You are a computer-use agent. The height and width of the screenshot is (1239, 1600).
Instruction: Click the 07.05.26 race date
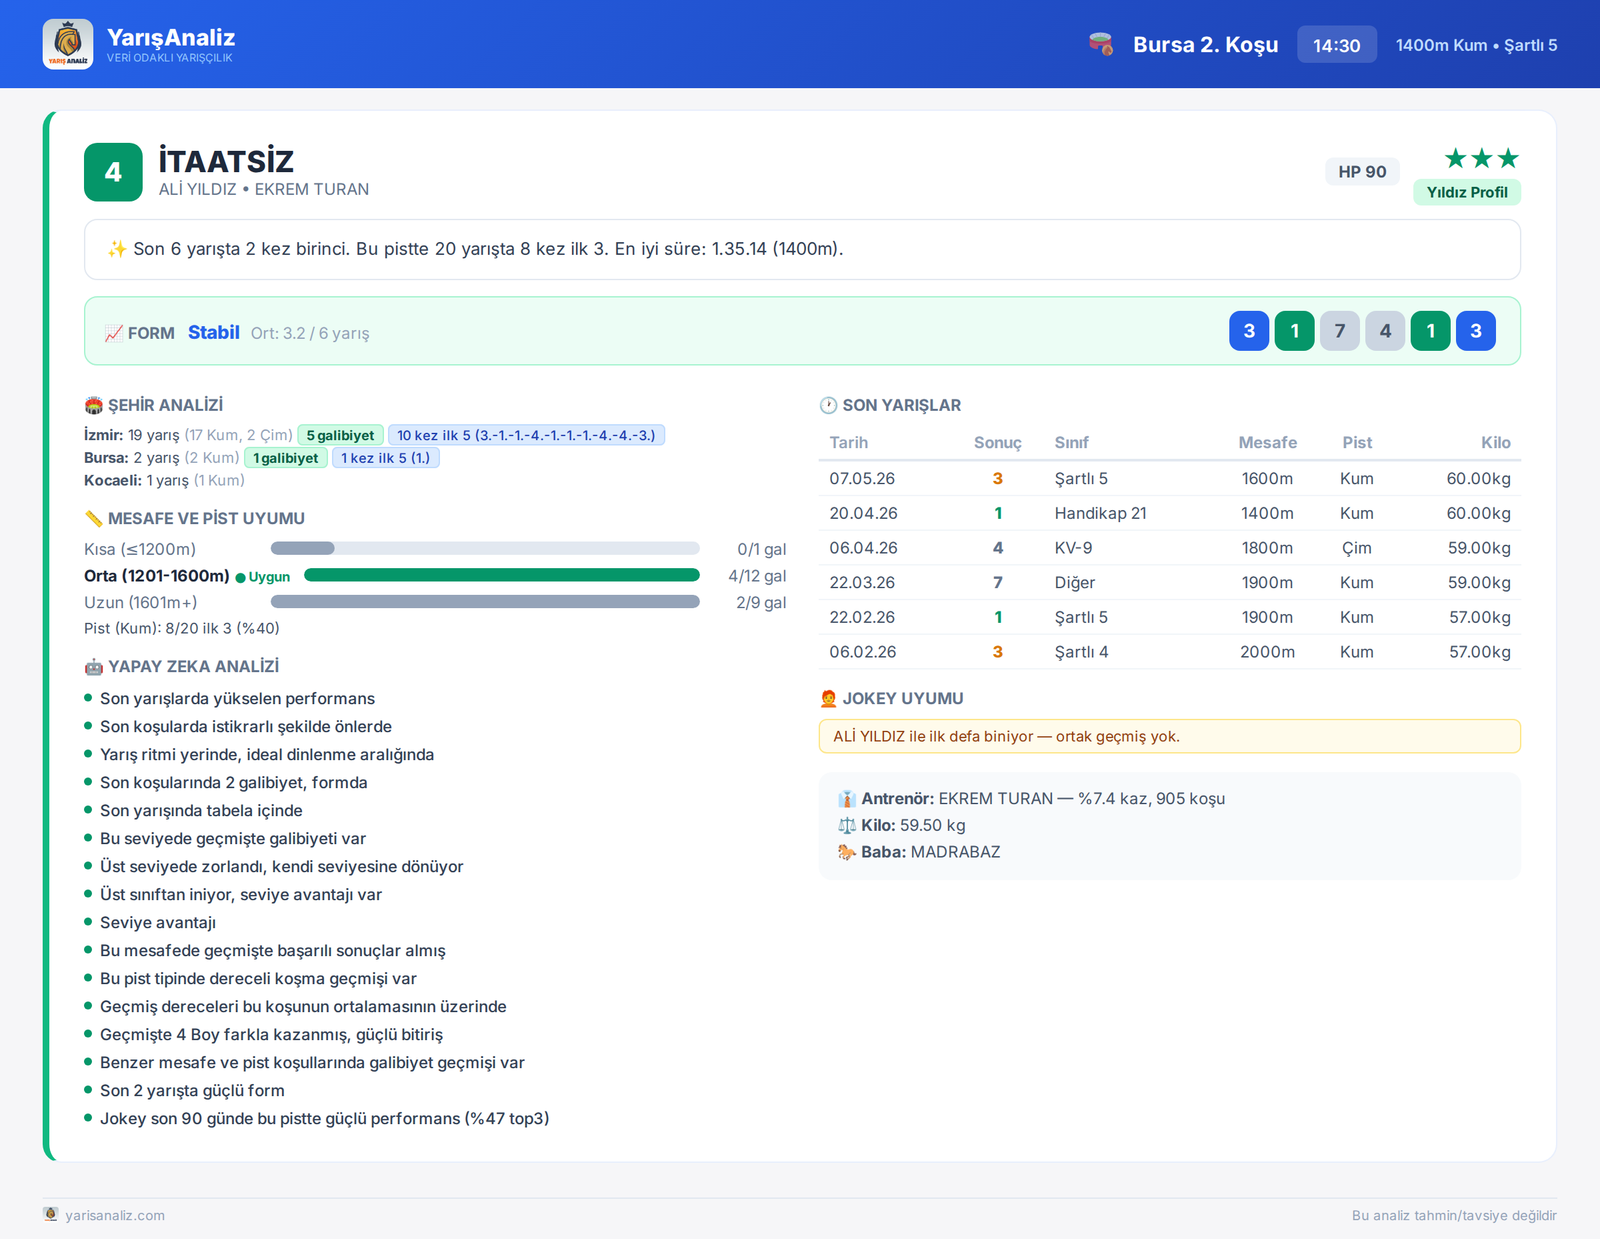862,478
